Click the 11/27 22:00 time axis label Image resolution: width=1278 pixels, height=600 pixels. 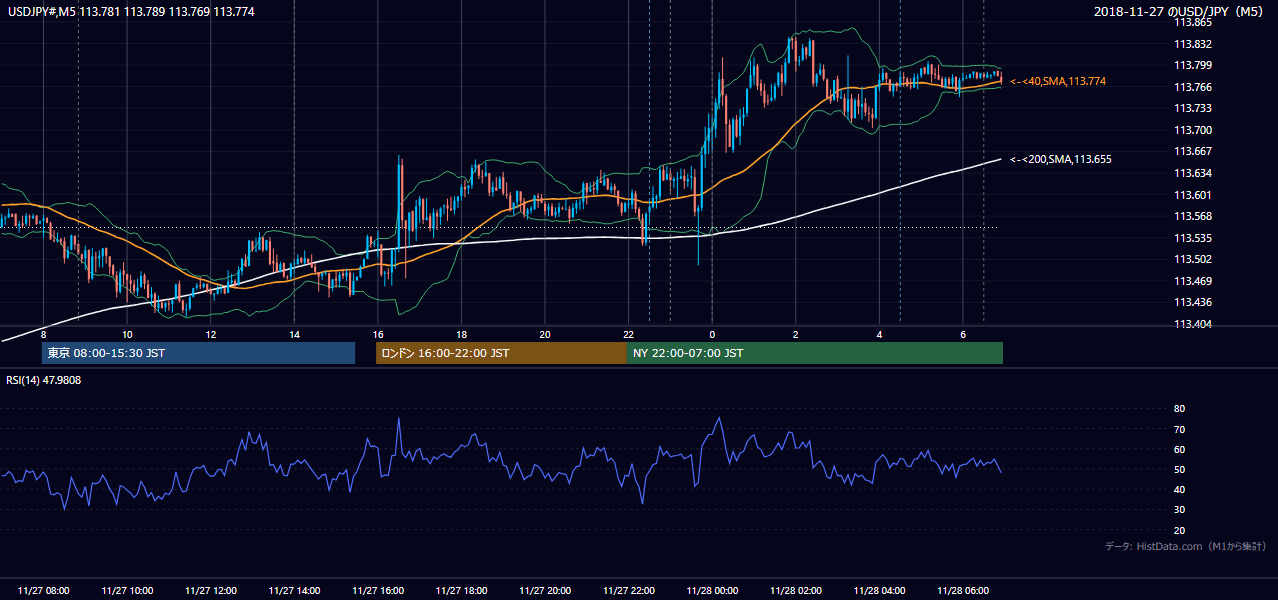click(628, 591)
